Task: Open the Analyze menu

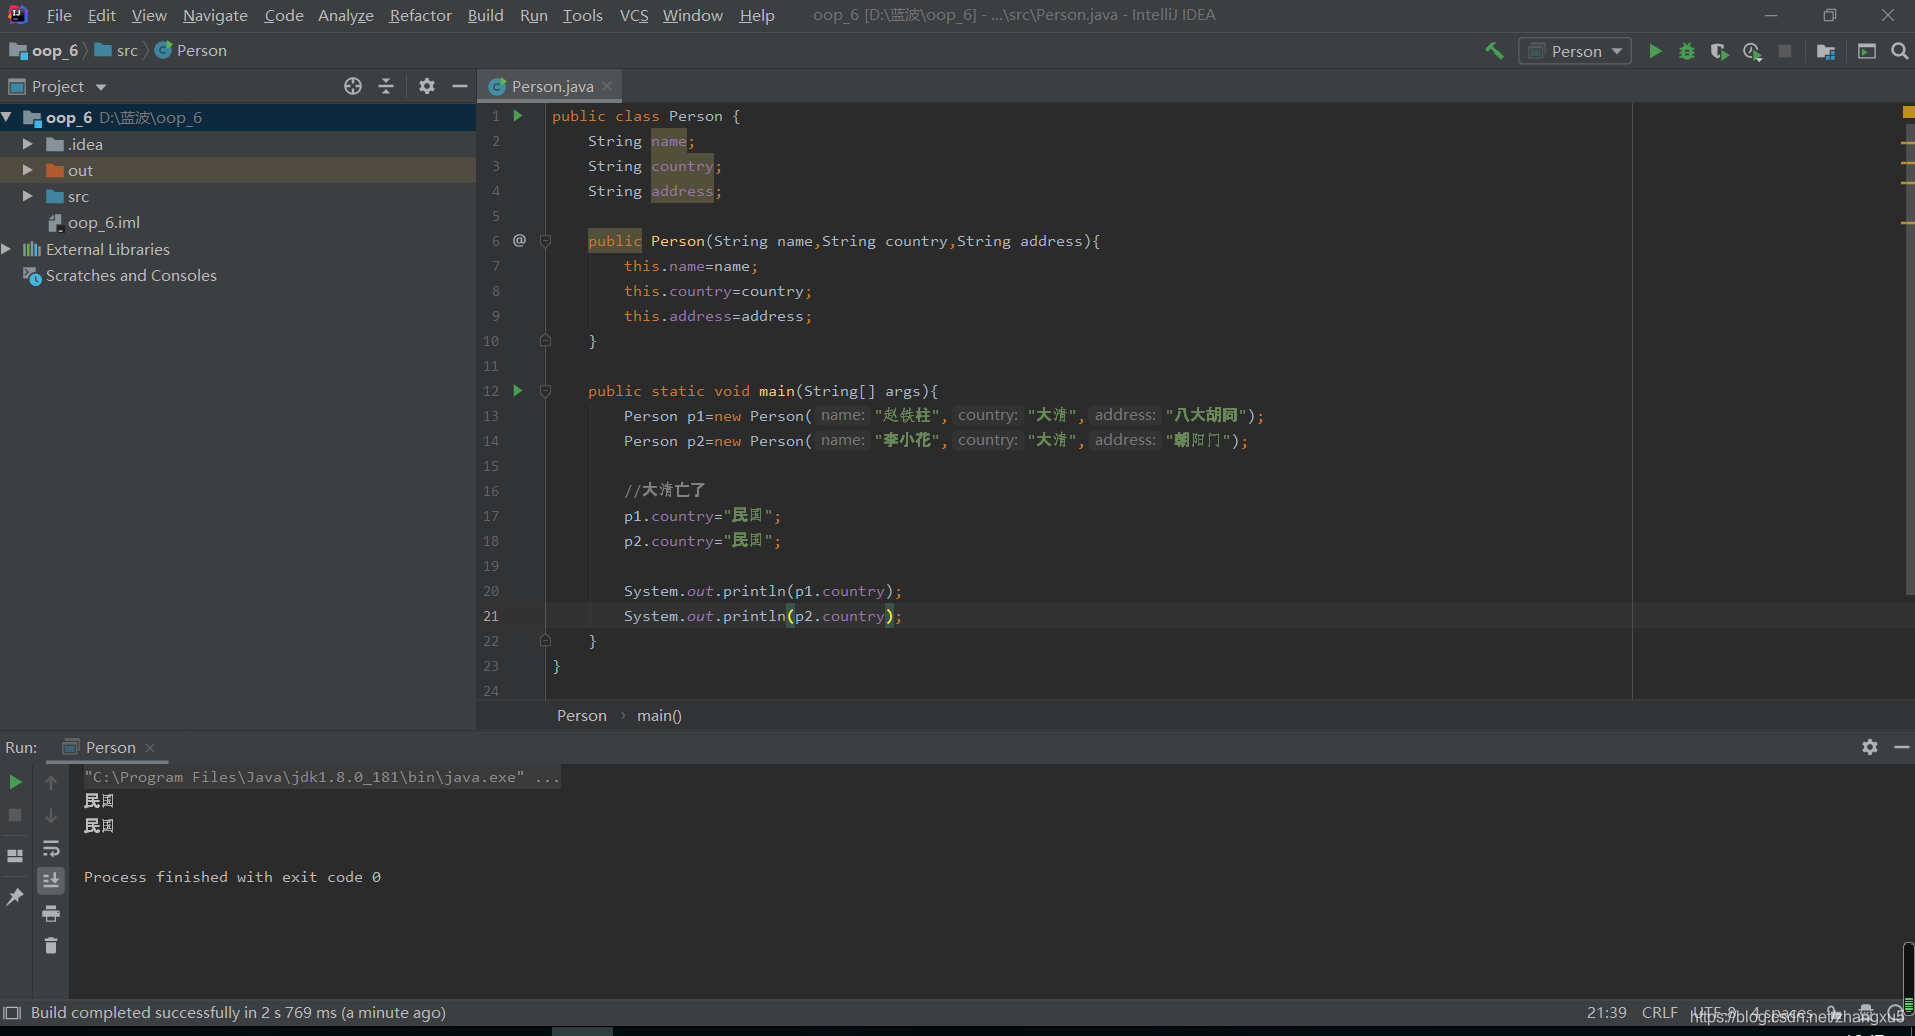Action: [x=345, y=15]
